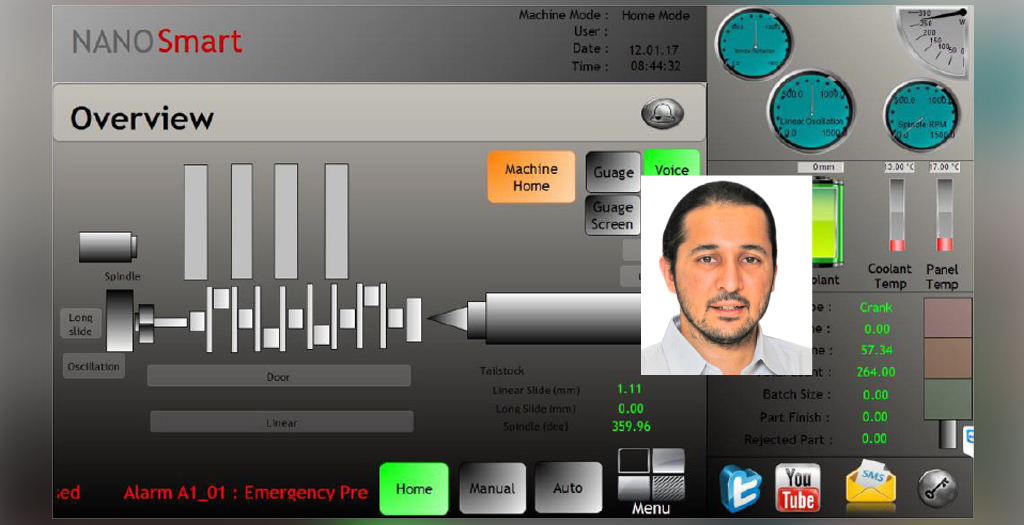Click the Crank value text
This screenshot has width=1024, height=525.
tap(876, 307)
